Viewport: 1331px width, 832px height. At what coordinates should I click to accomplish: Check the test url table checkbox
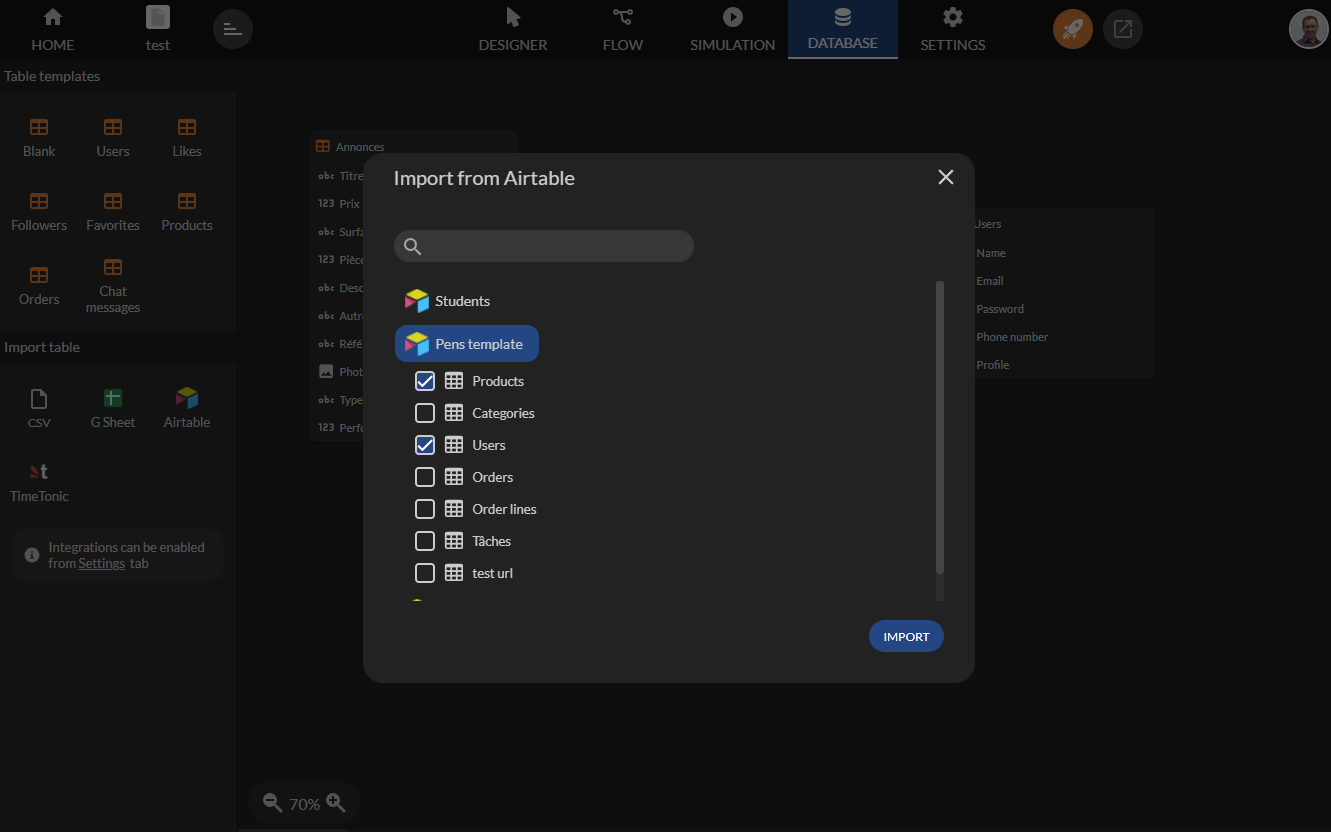pyautogui.click(x=425, y=573)
